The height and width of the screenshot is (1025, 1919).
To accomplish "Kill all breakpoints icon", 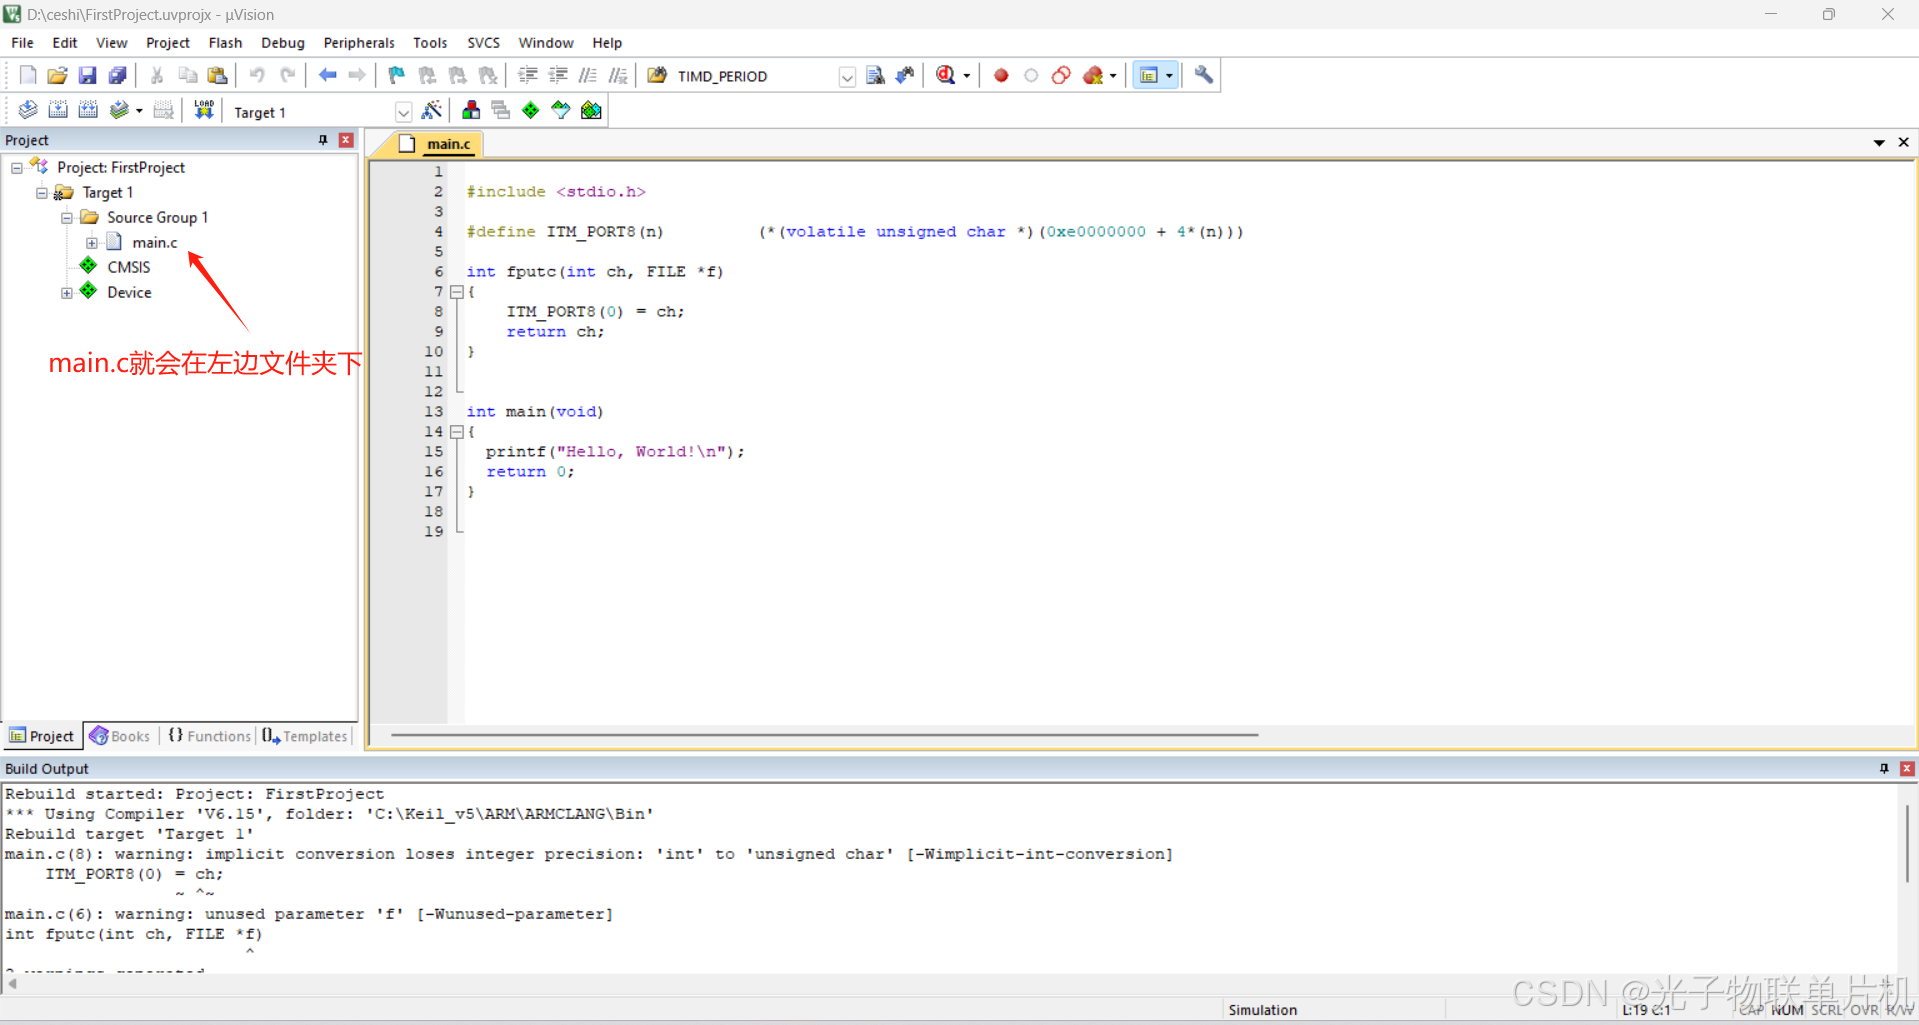I will (x=1093, y=75).
